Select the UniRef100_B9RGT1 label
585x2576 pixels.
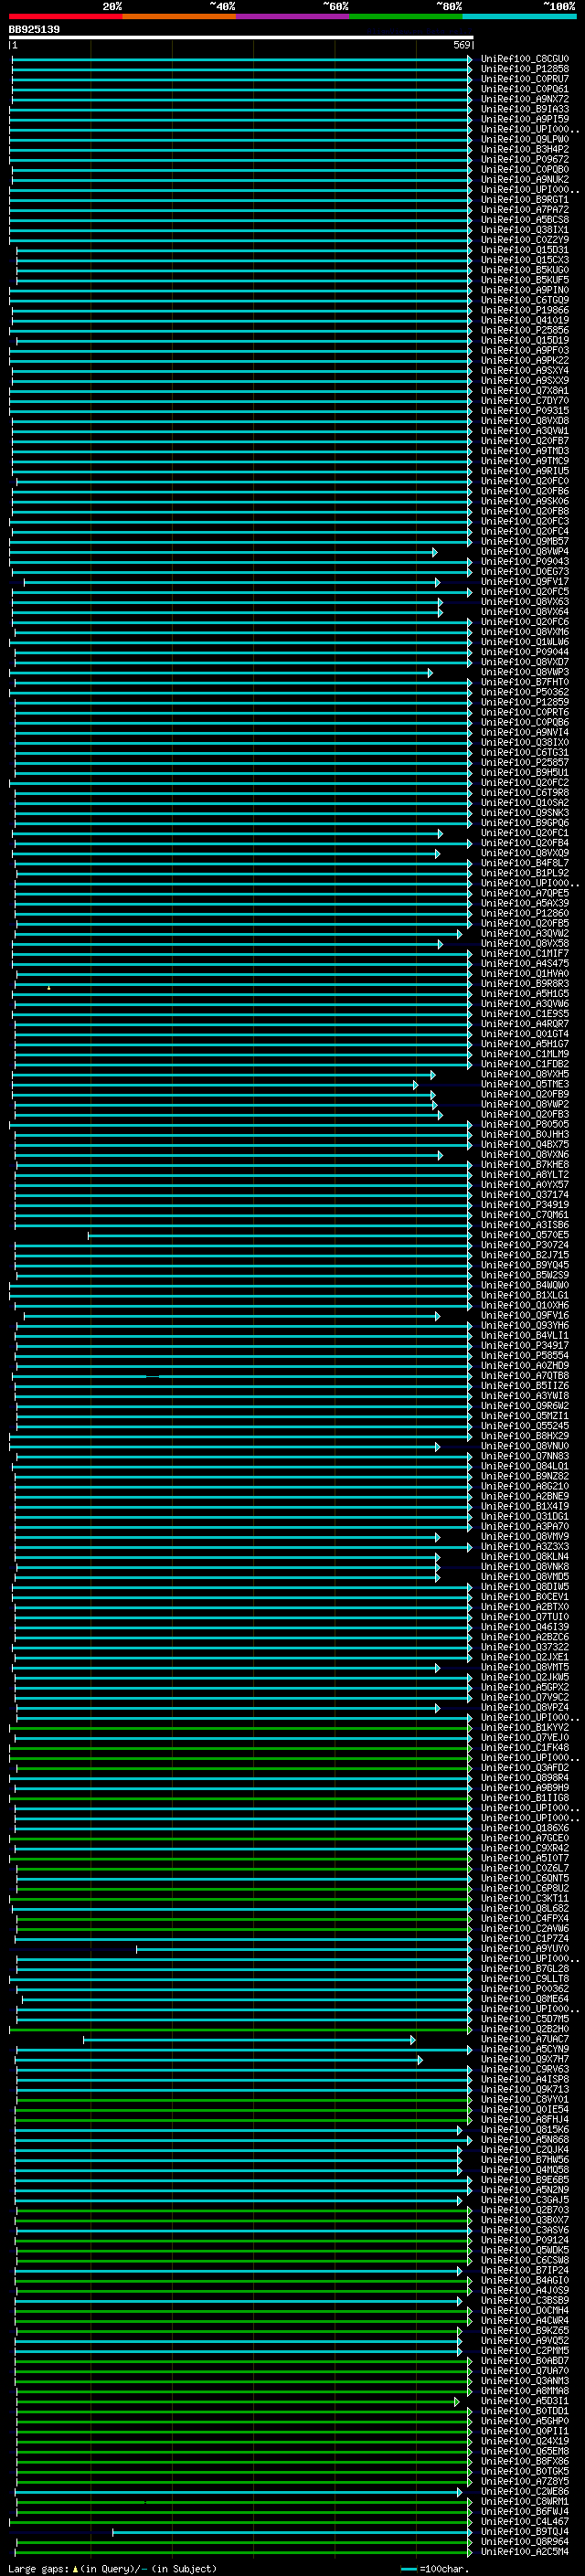(524, 200)
